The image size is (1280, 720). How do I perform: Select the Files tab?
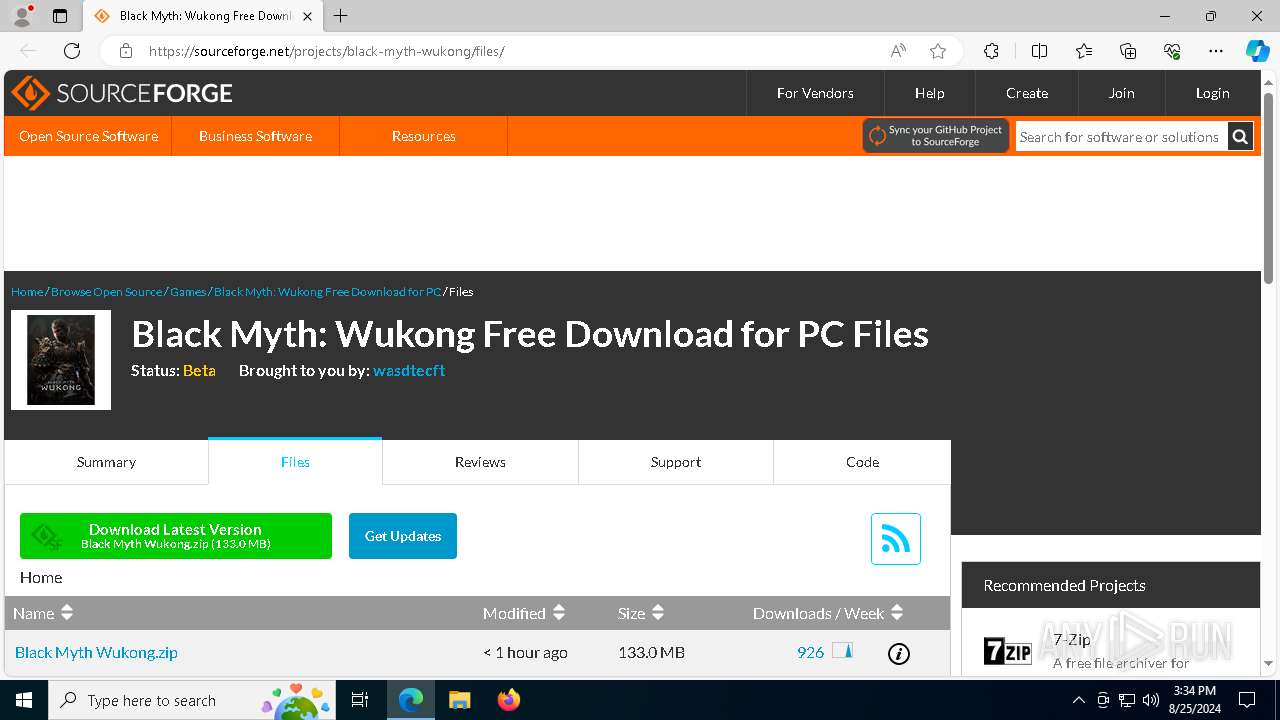295,462
